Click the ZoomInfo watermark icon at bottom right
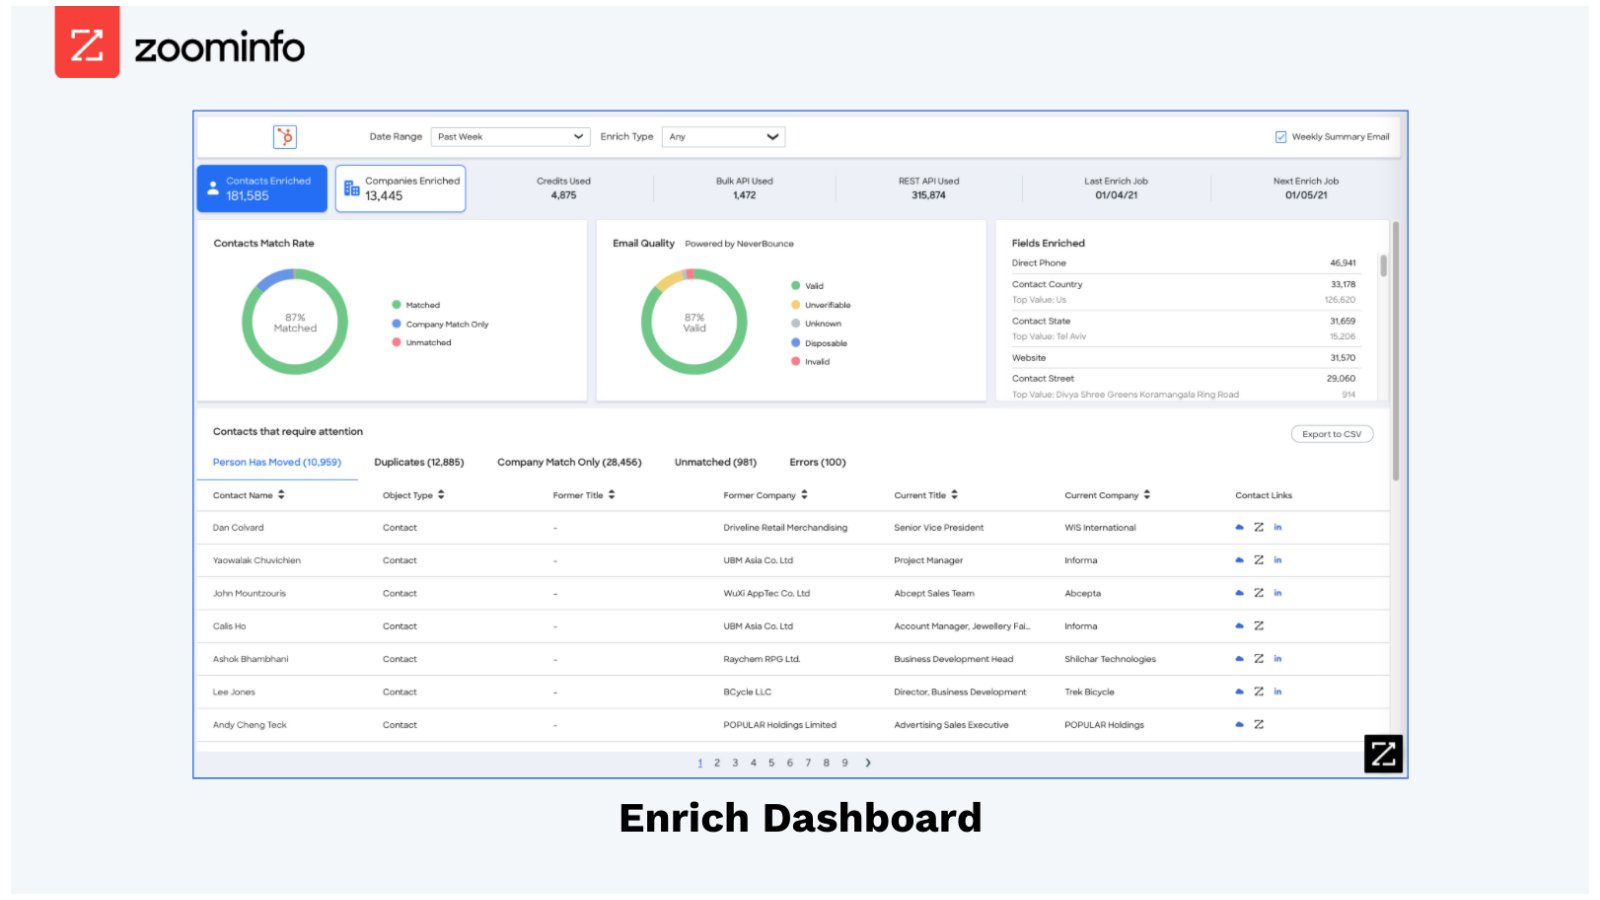This screenshot has width=1600, height=900. [1384, 755]
